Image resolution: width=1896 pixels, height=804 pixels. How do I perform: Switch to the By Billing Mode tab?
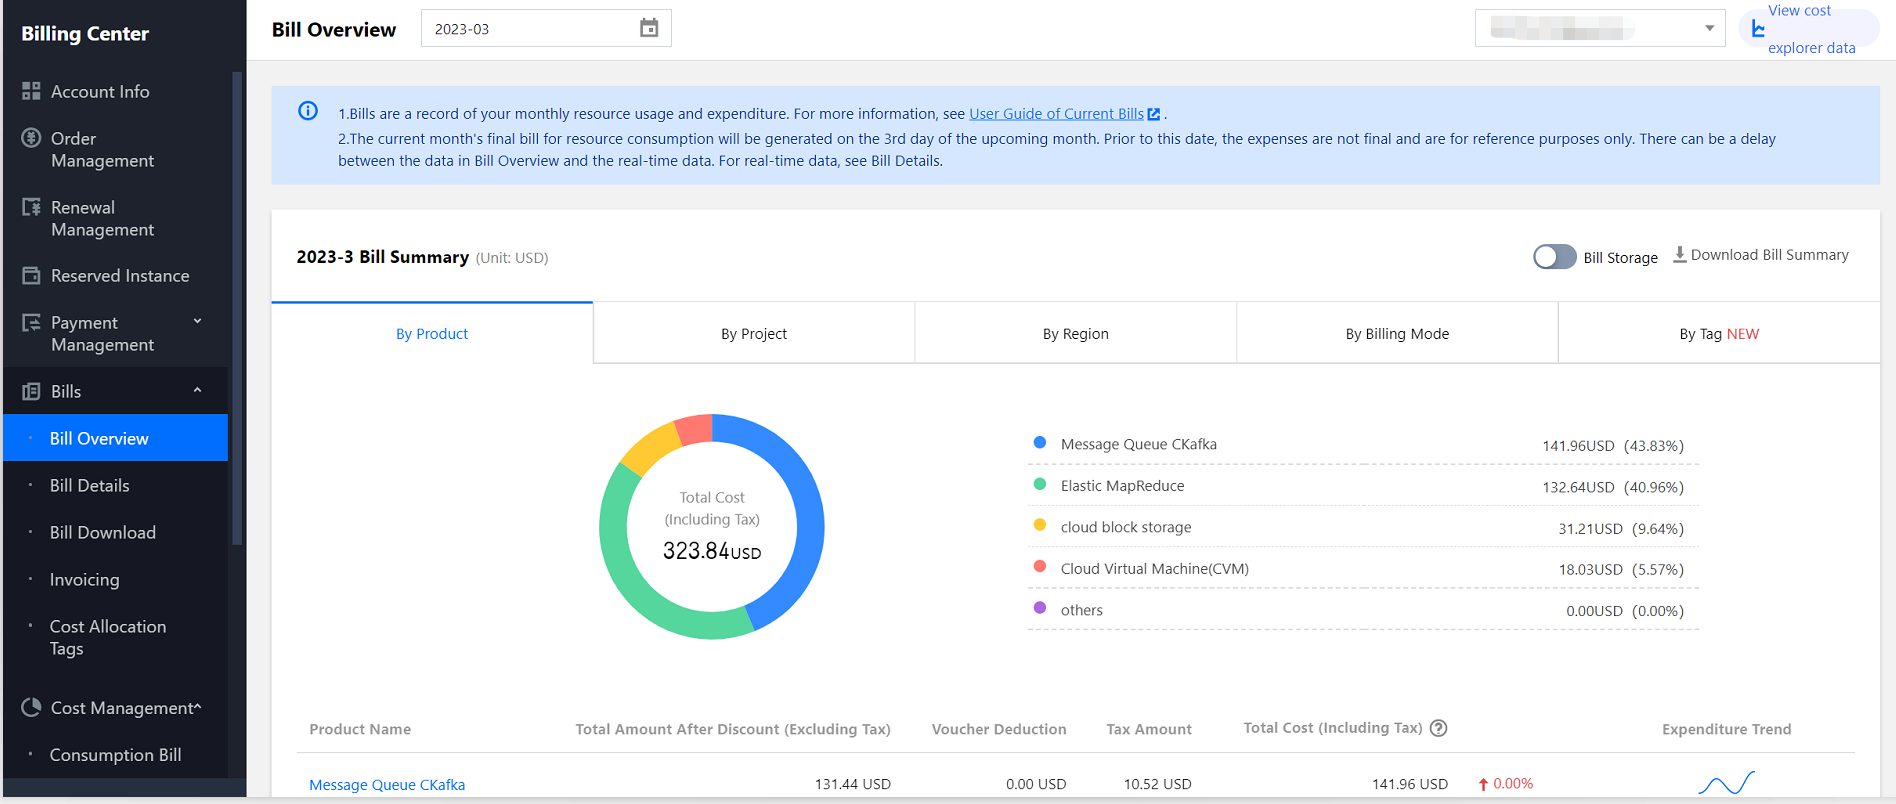coord(1396,334)
